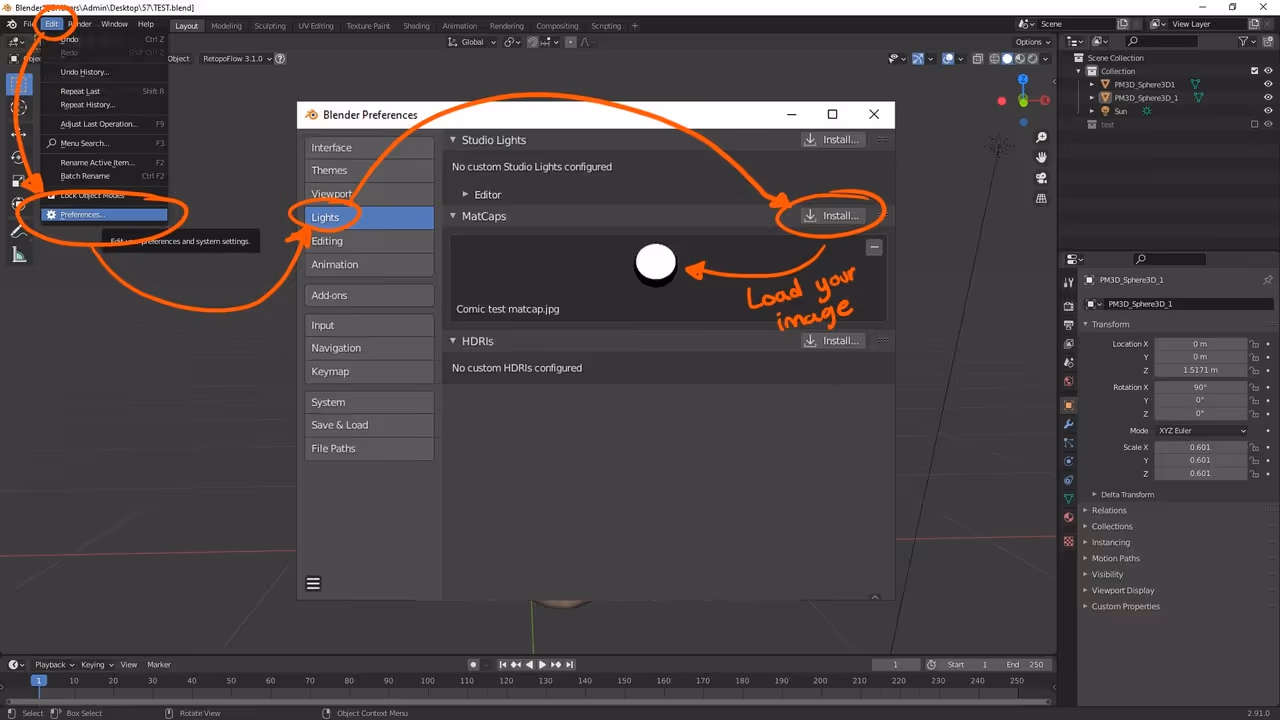Select the Measure tool in left toolbar

[19, 256]
